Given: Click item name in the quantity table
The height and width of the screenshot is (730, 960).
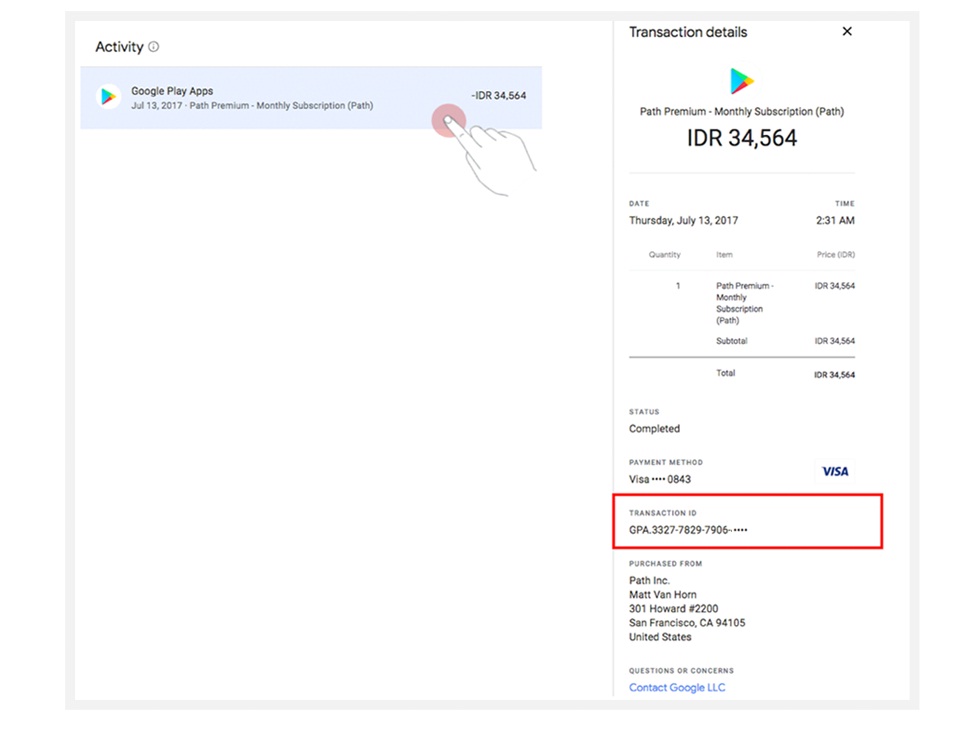Looking at the screenshot, I should pyautogui.click(x=744, y=303).
